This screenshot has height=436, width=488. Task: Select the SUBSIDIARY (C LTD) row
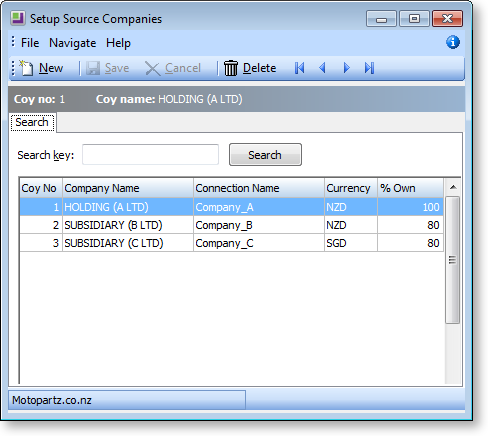(231, 243)
